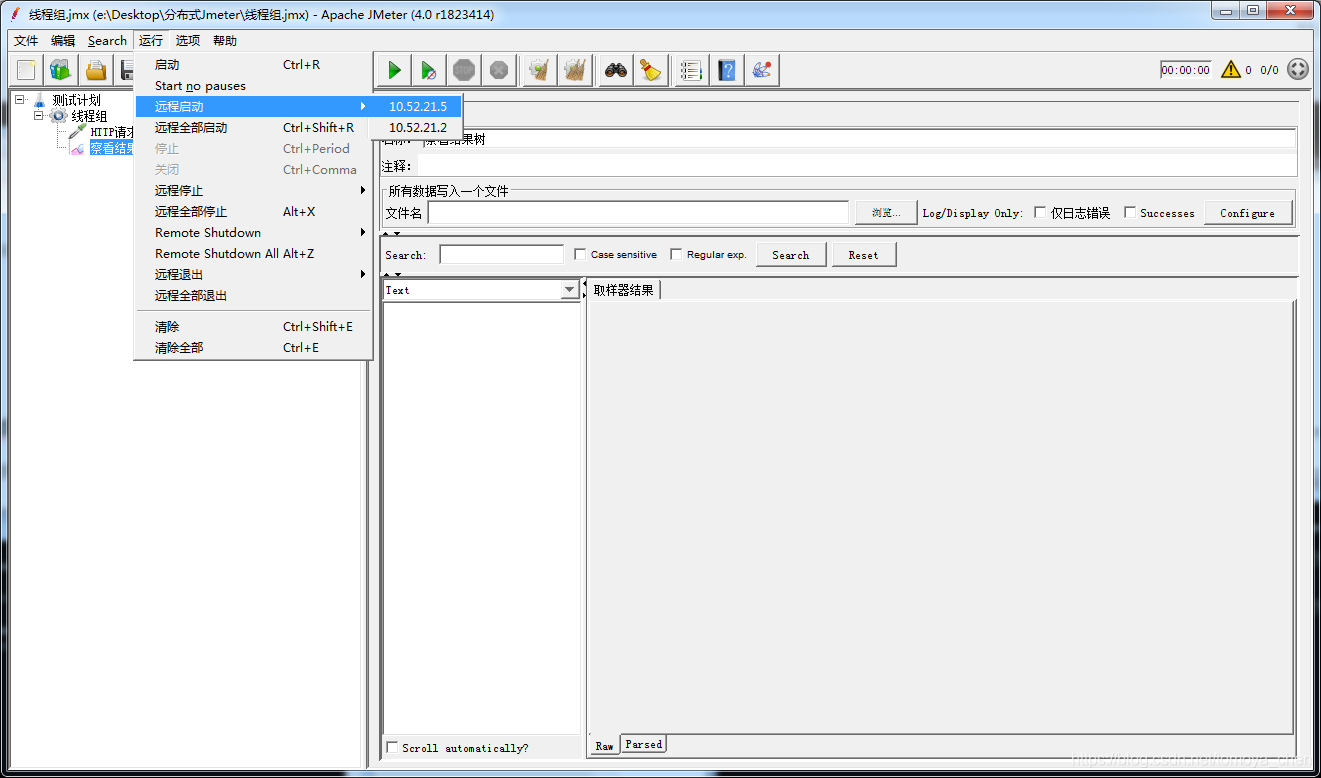Click the Clear broom-with-gear icon
1321x778 pixels.
click(539, 70)
